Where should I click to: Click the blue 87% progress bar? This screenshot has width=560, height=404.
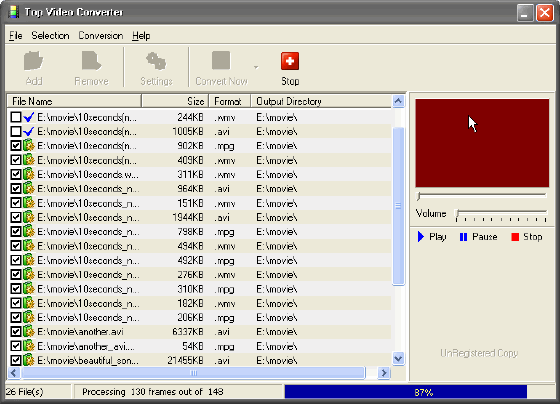point(406,392)
